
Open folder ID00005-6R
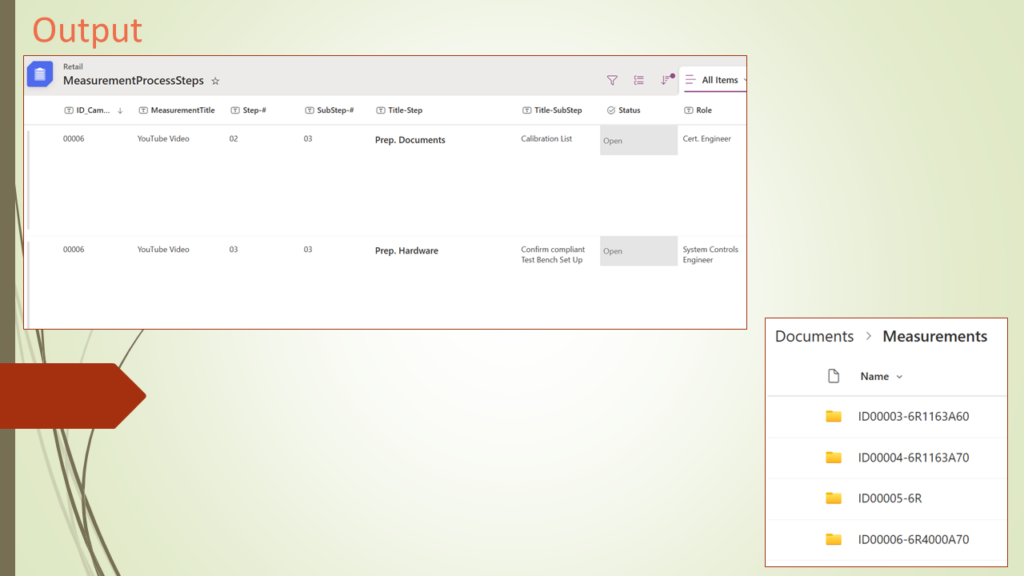point(889,498)
